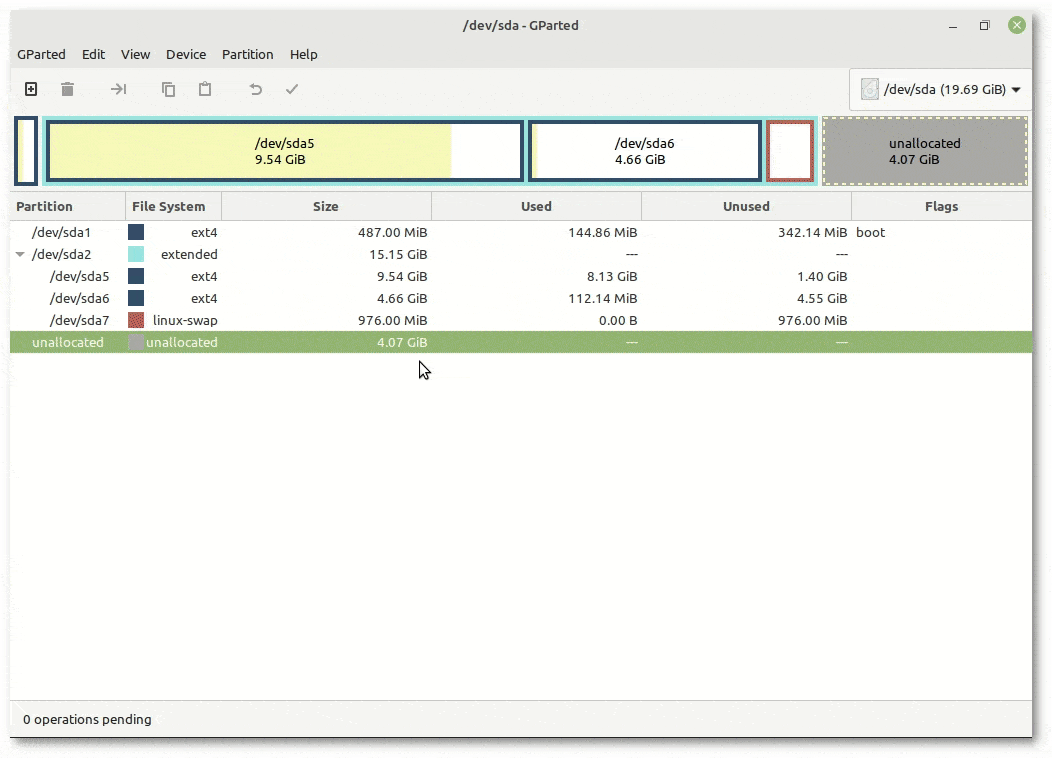Apply all operations with the checkmark icon
This screenshot has width=1052, height=758.
[x=292, y=89]
